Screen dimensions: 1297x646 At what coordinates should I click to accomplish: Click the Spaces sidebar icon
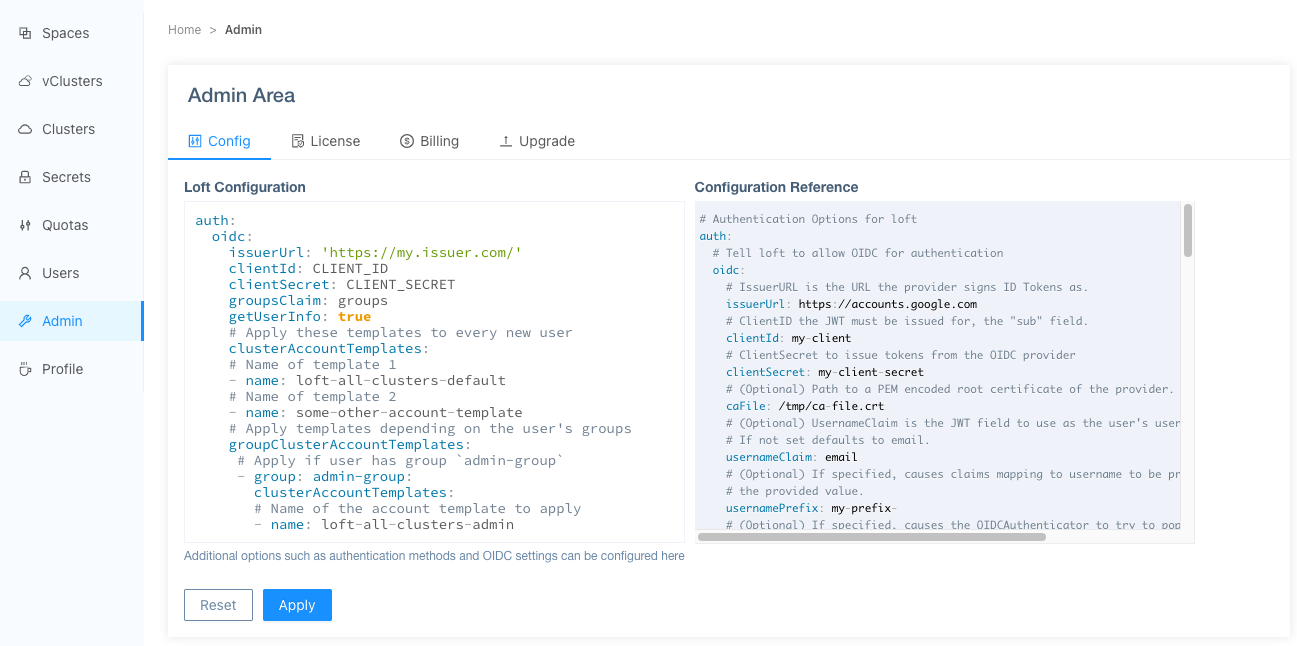click(25, 33)
